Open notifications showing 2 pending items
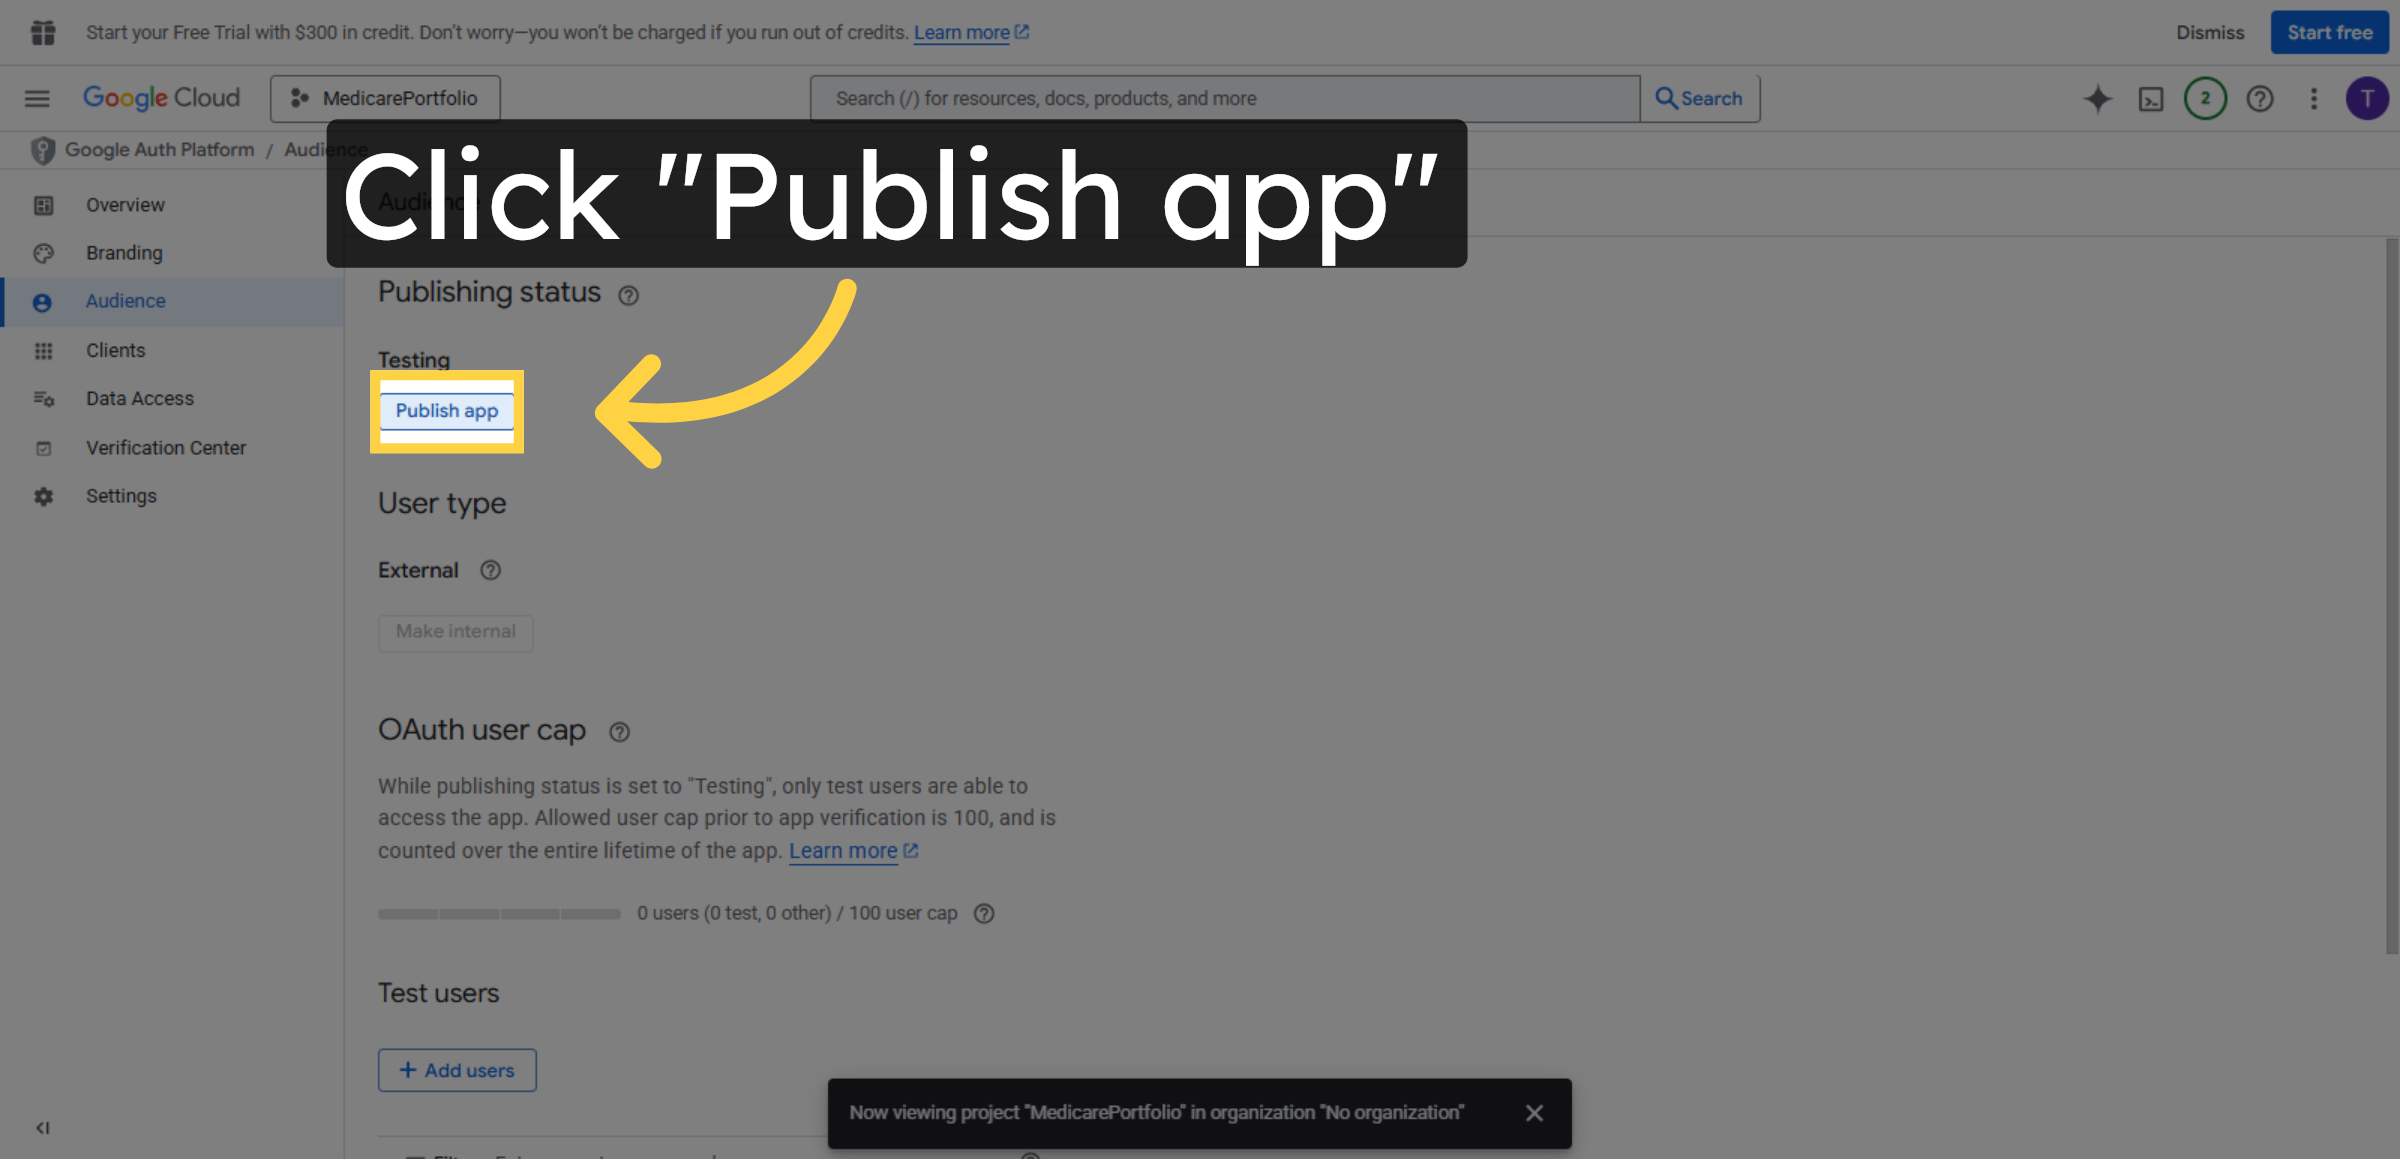2400x1159 pixels. click(2205, 98)
